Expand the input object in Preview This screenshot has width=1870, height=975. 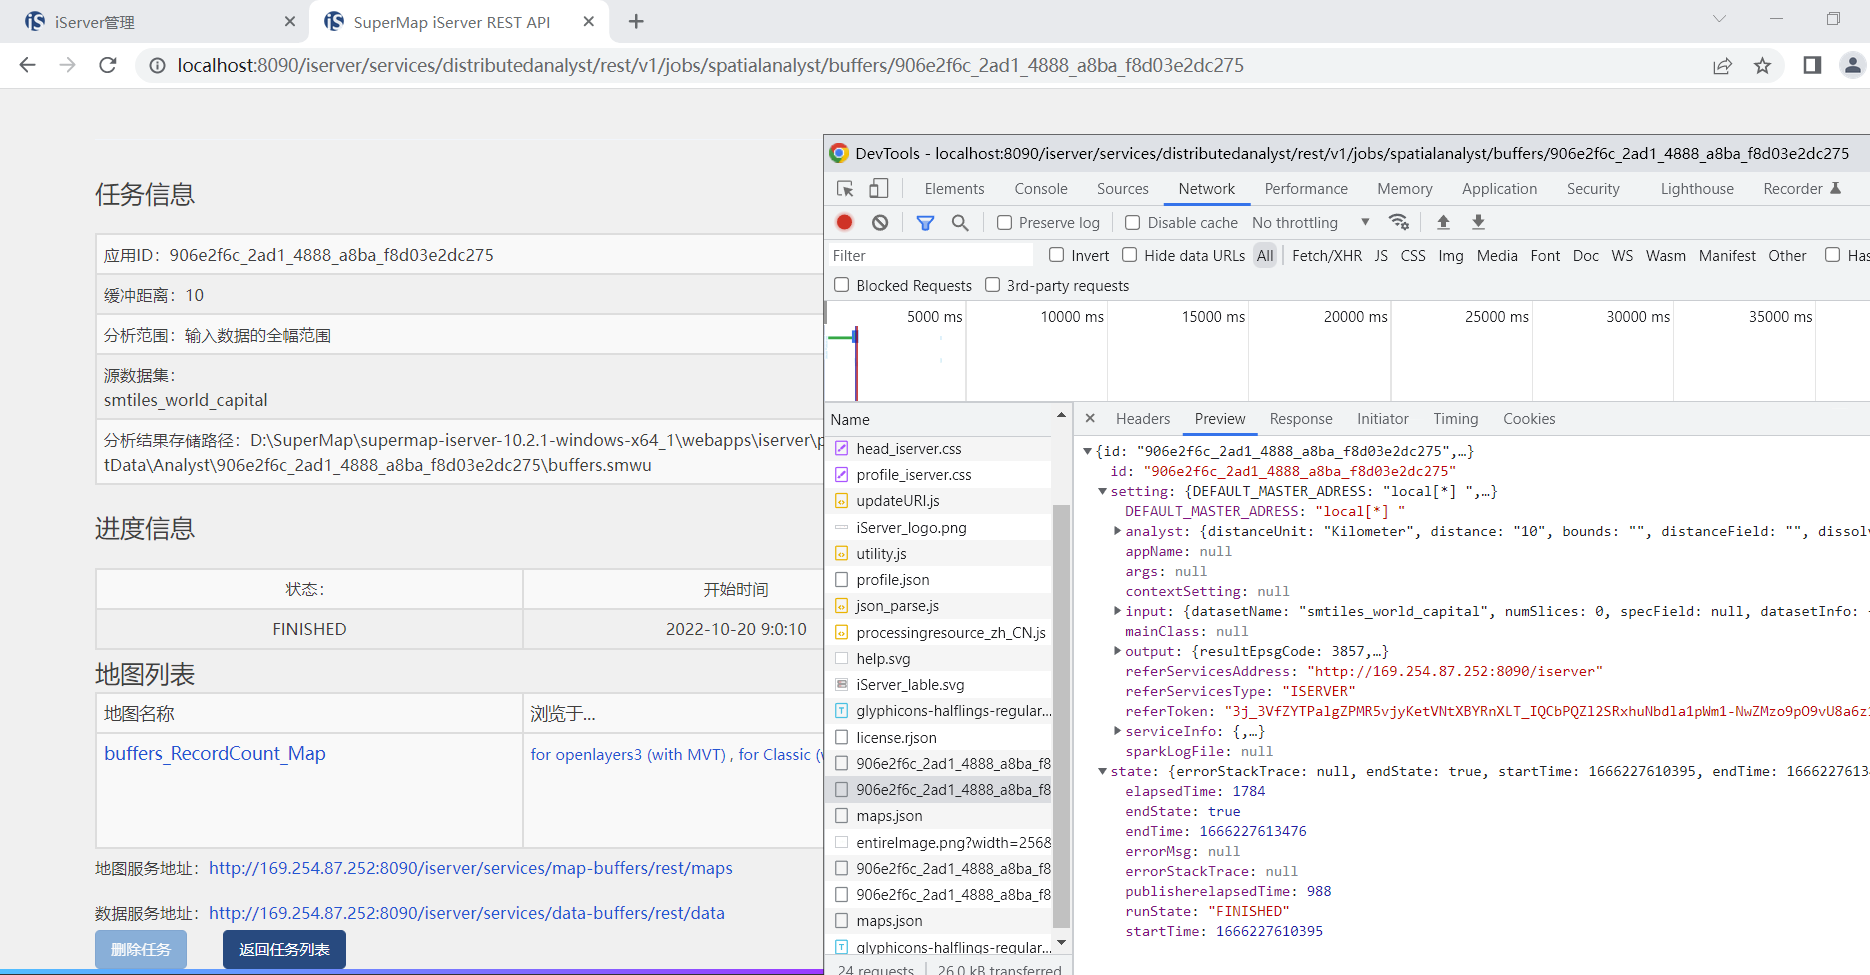coord(1117,611)
